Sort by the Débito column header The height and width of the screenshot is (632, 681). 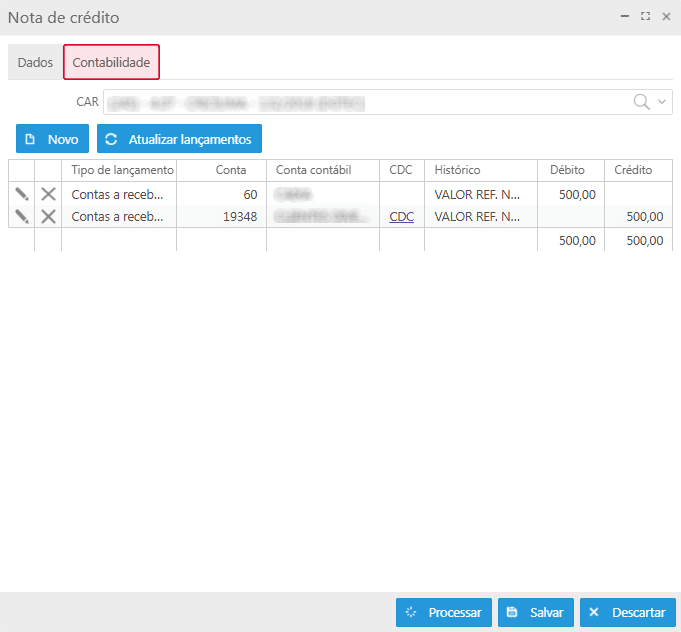567,170
